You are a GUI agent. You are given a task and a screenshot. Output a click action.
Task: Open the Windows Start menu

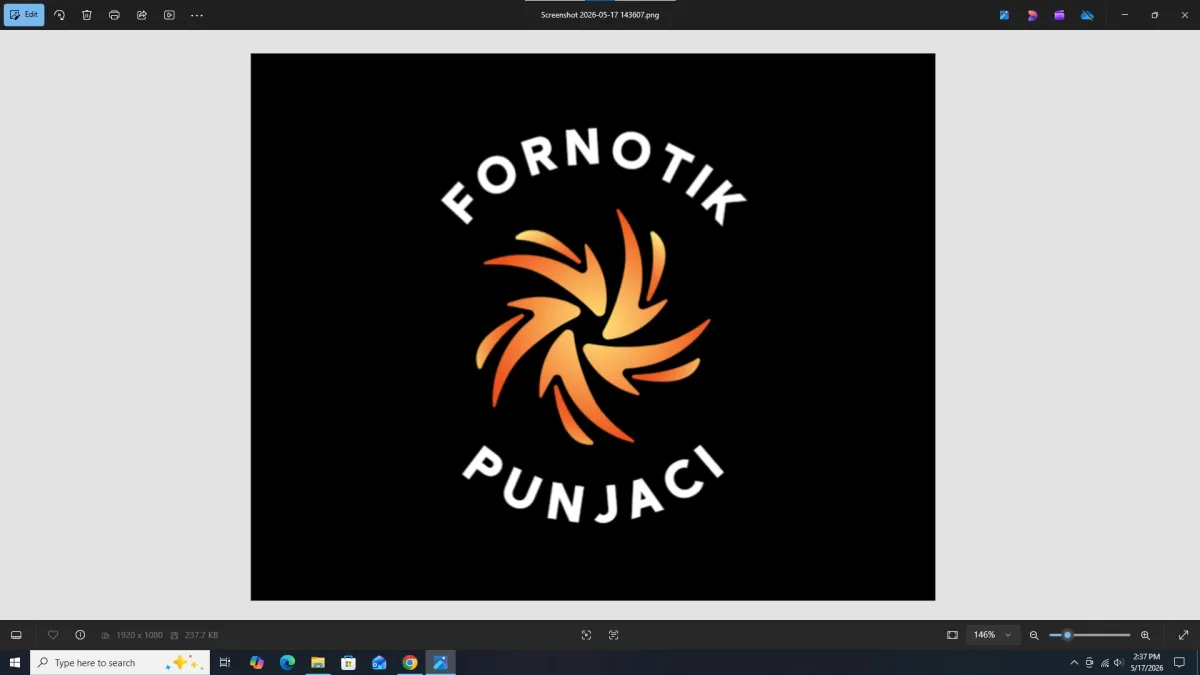(x=15, y=662)
